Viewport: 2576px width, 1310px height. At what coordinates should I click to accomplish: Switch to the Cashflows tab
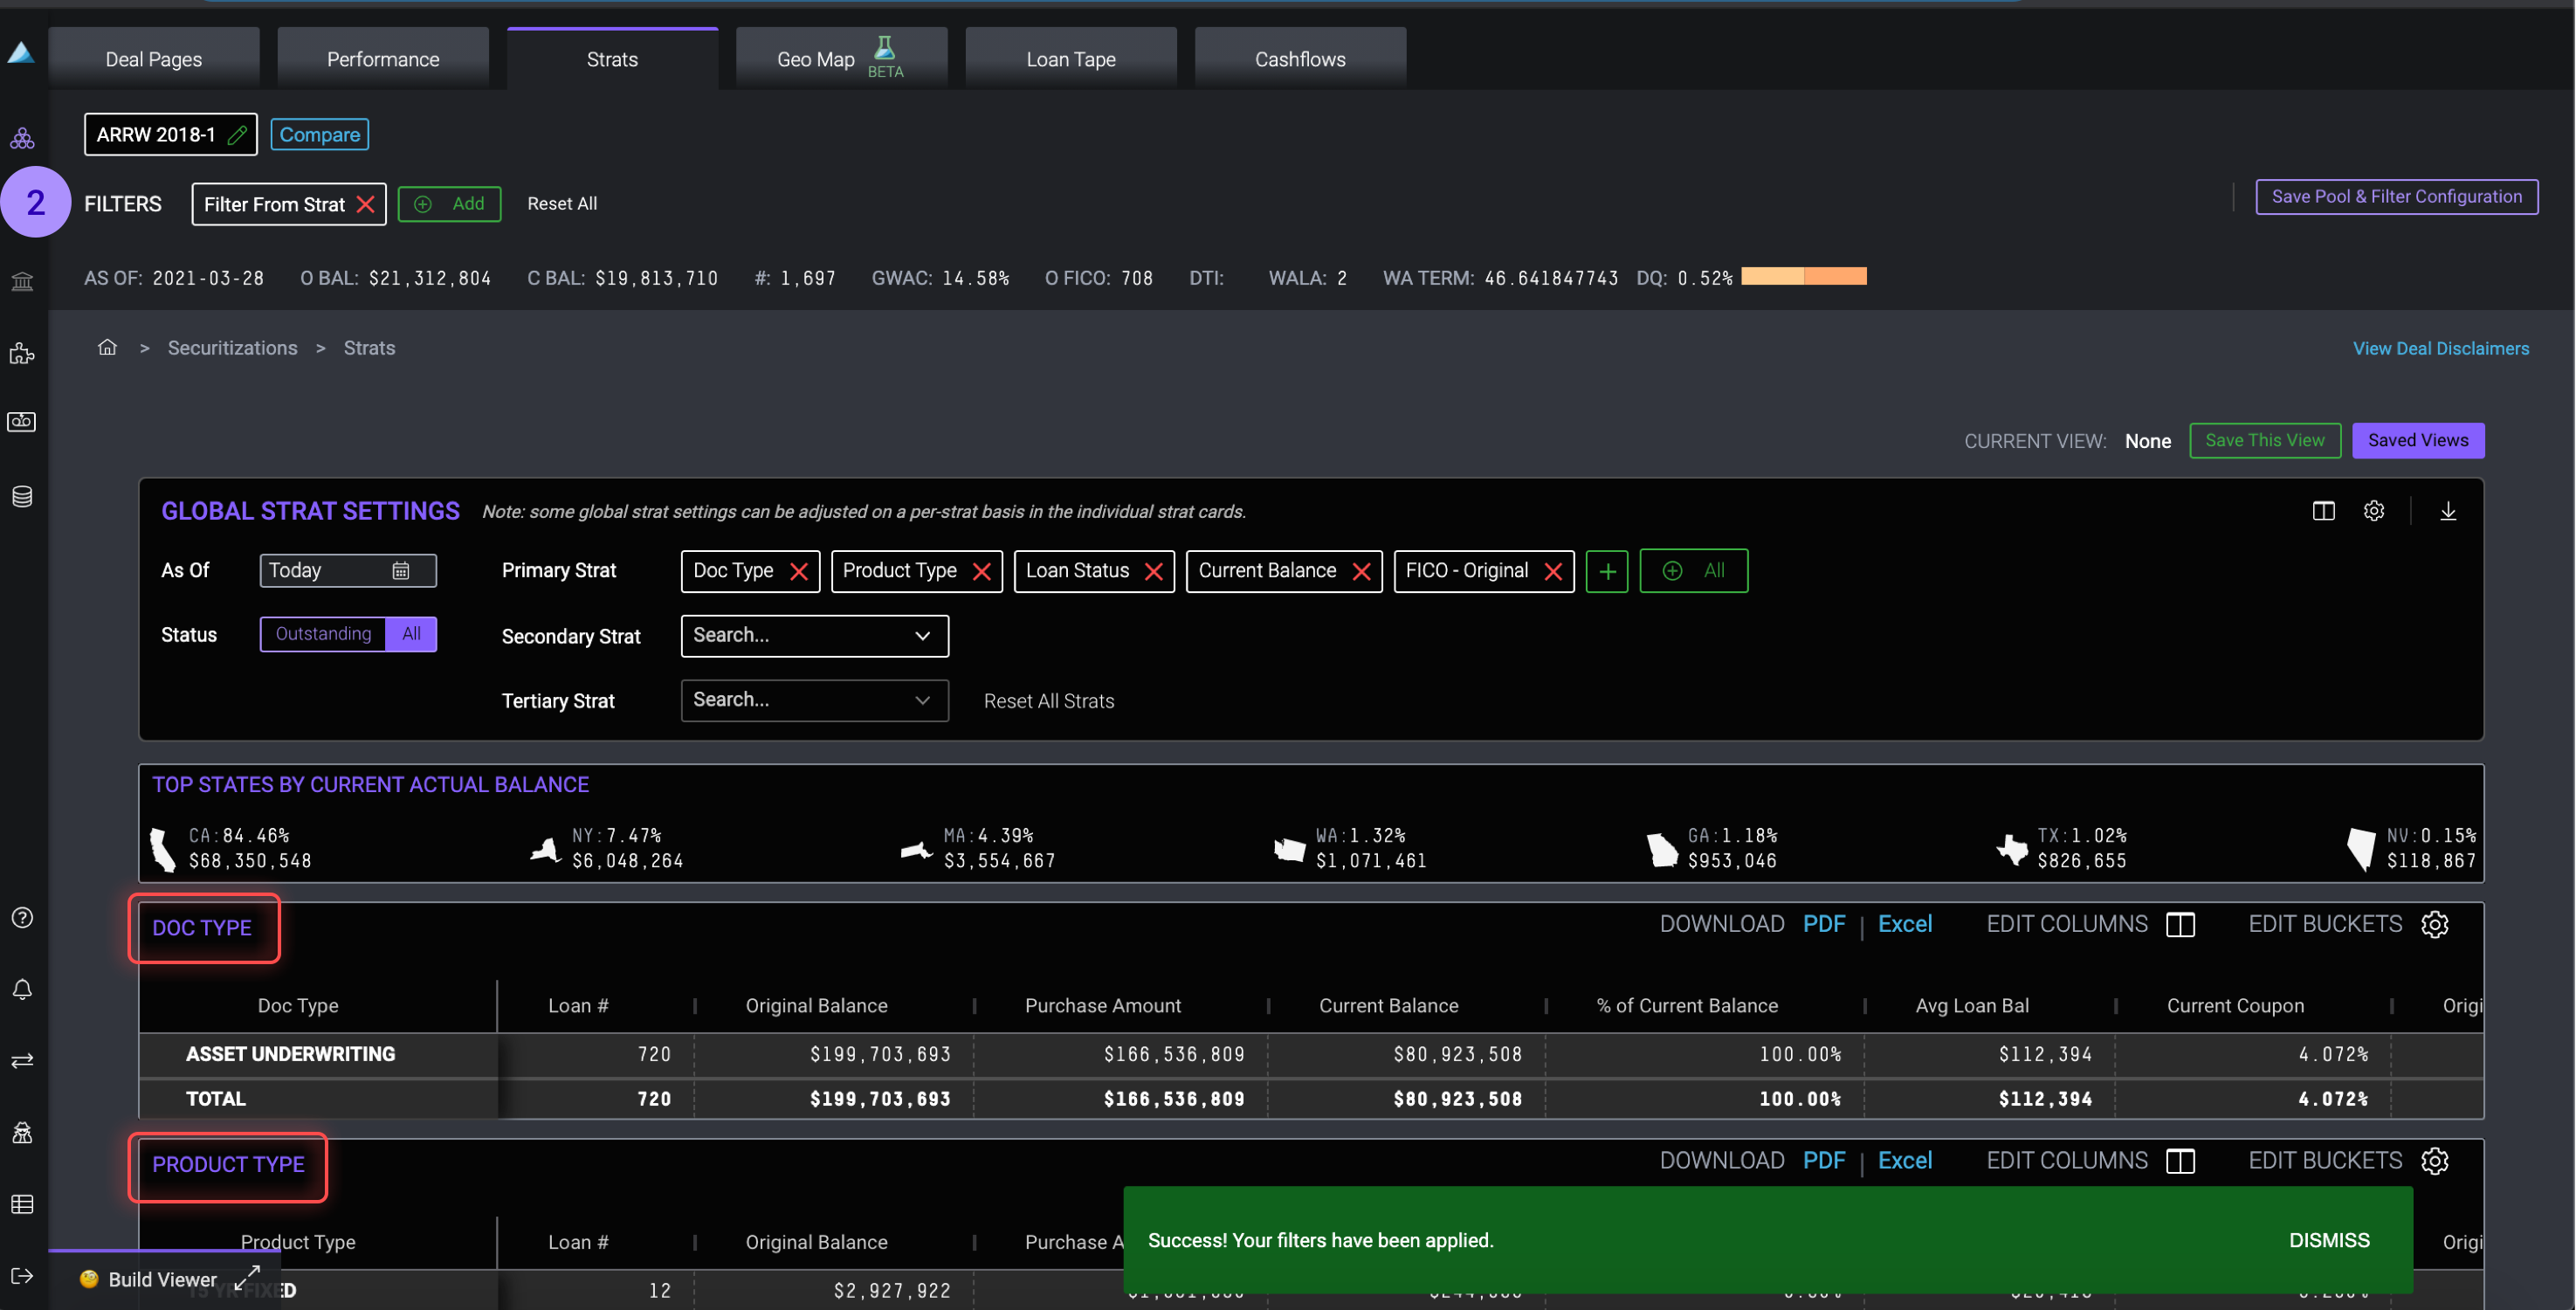(1299, 59)
